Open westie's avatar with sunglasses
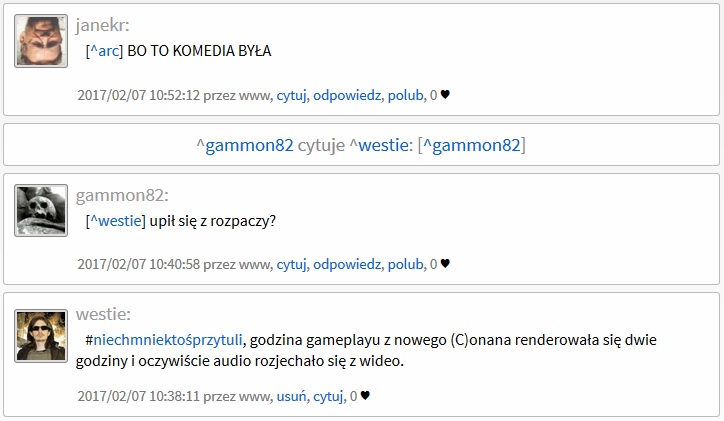This screenshot has width=724, height=421. (41, 336)
